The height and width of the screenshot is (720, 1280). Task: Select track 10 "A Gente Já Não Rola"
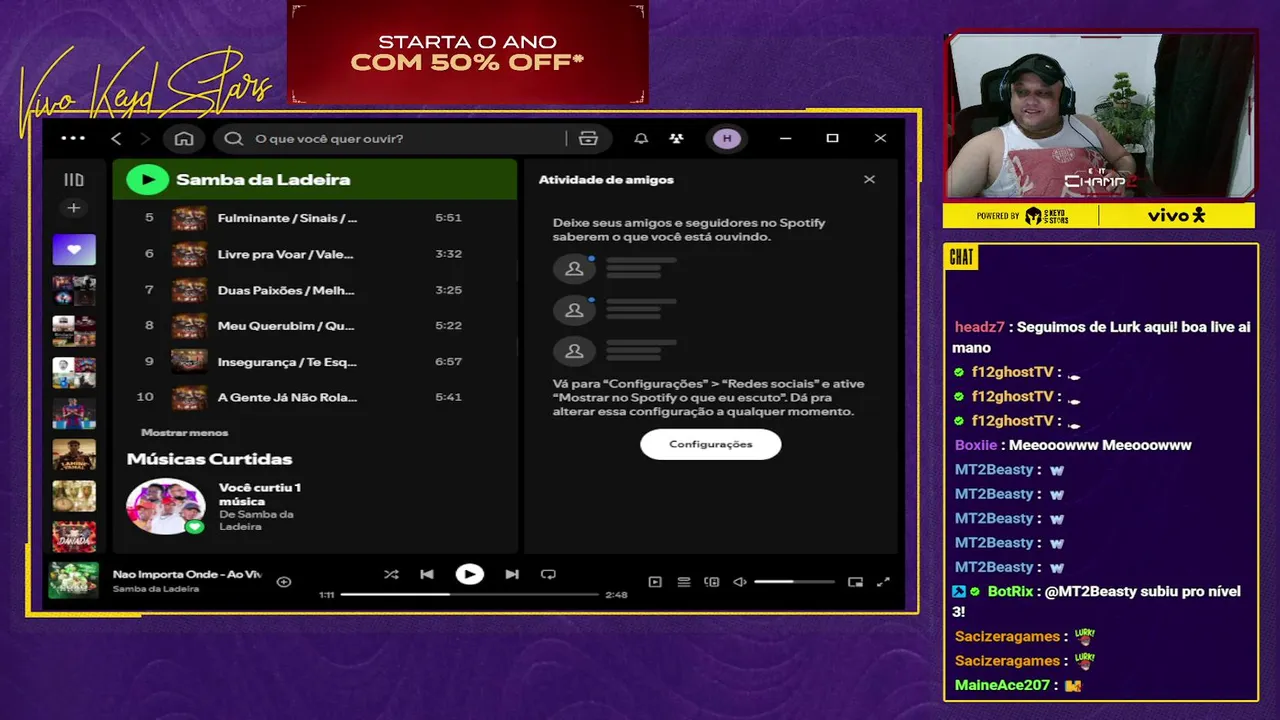(314, 397)
